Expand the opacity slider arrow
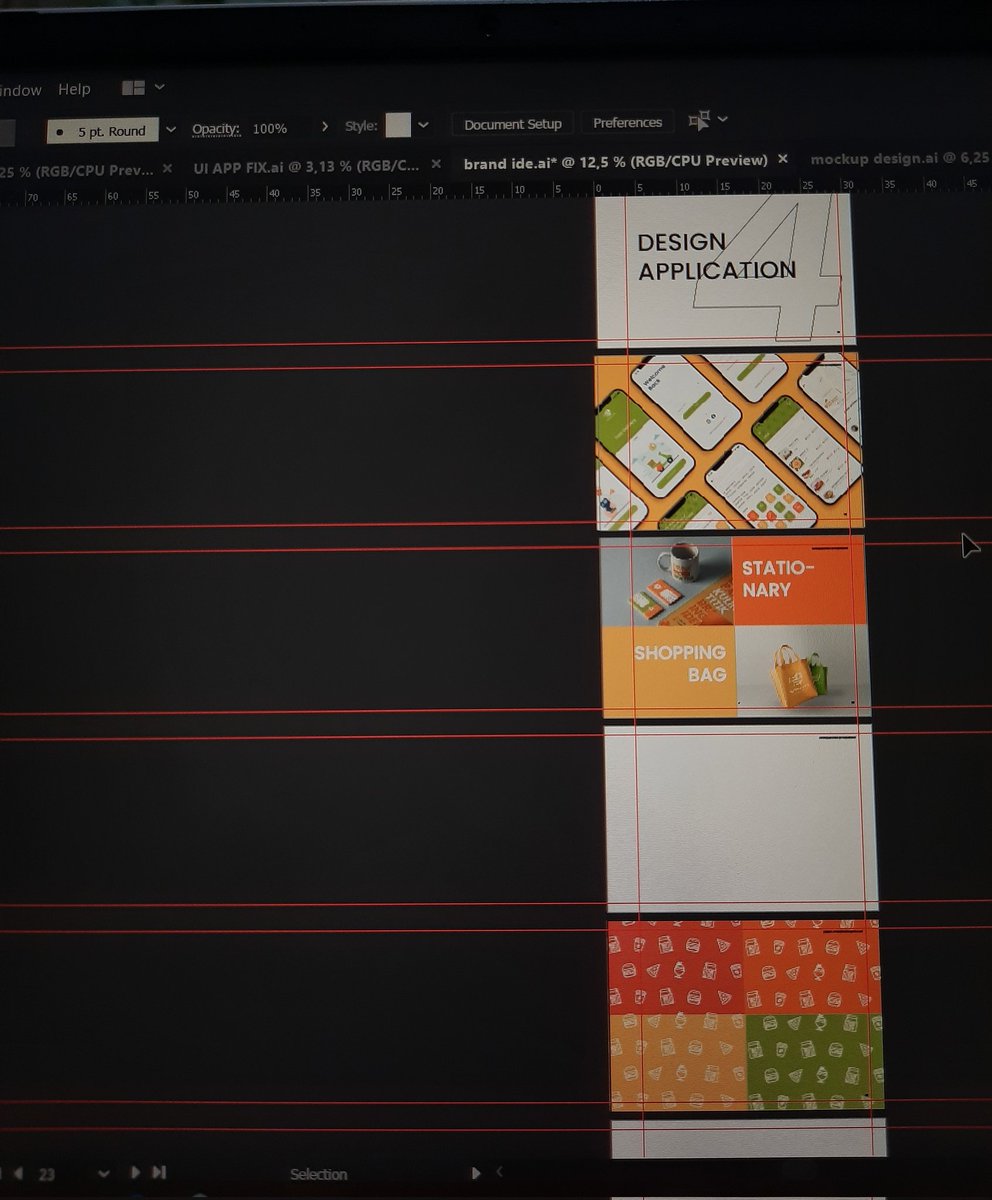The image size is (992, 1200). [x=324, y=127]
